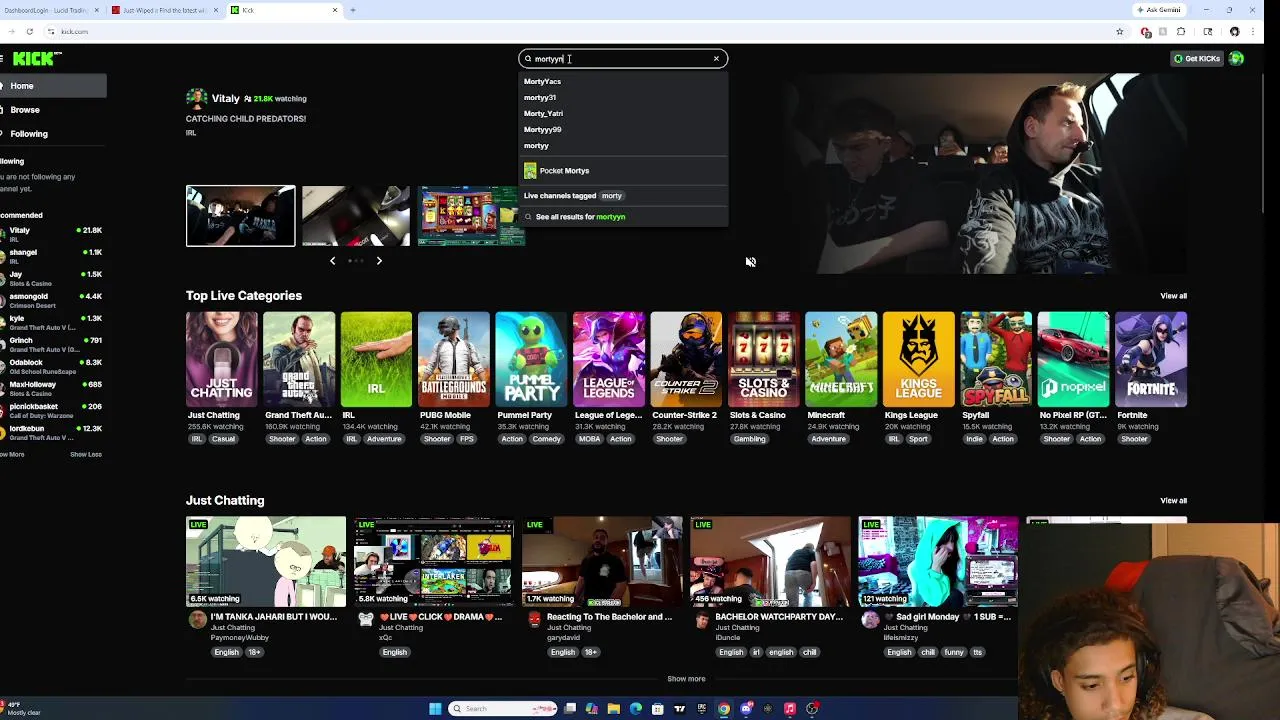Screen dimensions: 1280x720
Task: Open the I'M TANKA JAHARI stream thumbnail
Action: [x=266, y=562]
